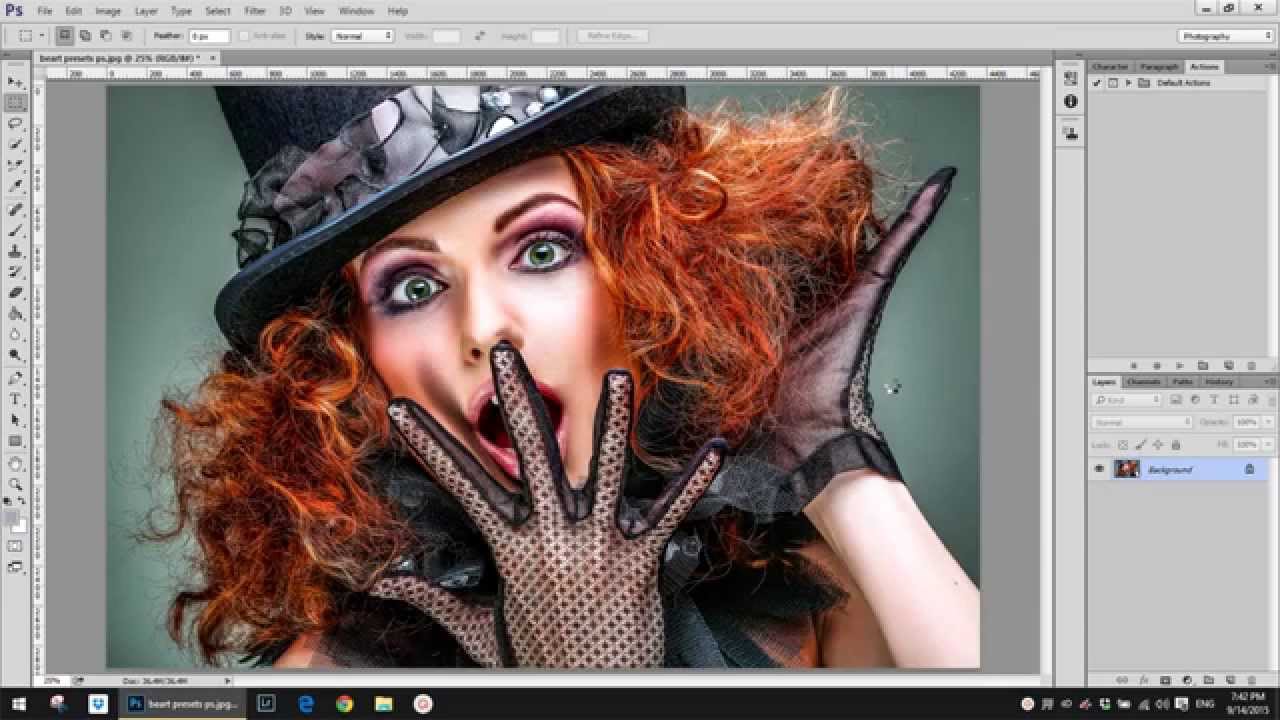The image size is (1280, 720).
Task: Click the foreground color swatch
Action: 11,518
